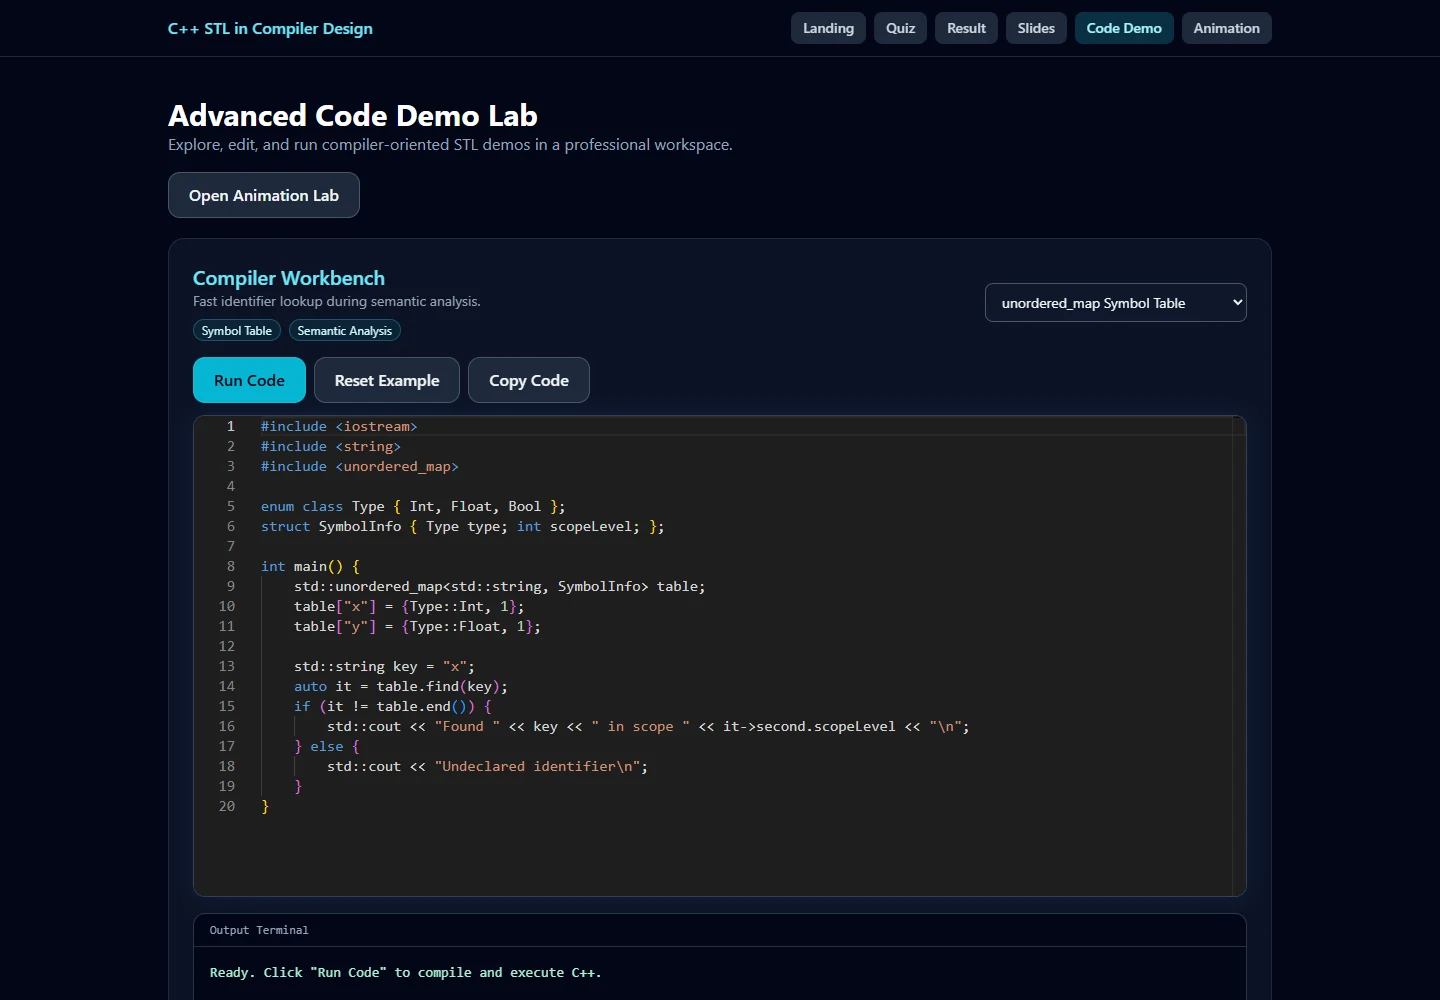Copy the code with Copy Code
The height and width of the screenshot is (1000, 1440).
[529, 380]
